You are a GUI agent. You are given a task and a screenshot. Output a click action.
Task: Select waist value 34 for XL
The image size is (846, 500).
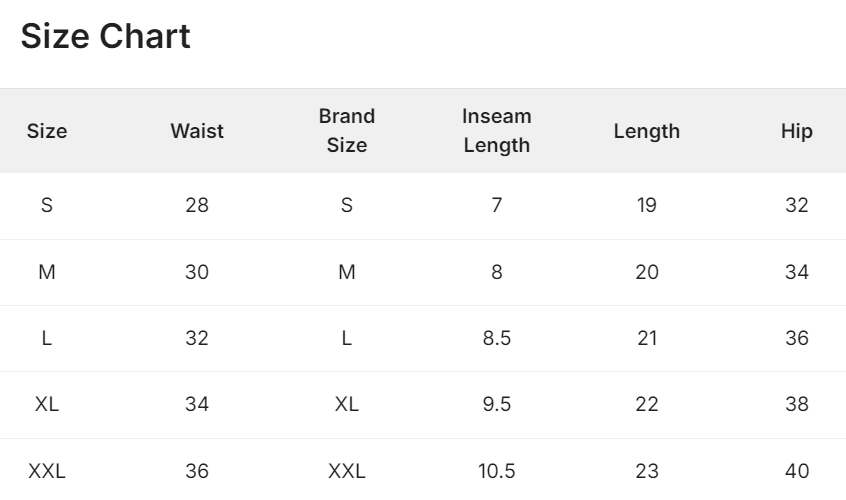click(x=197, y=404)
